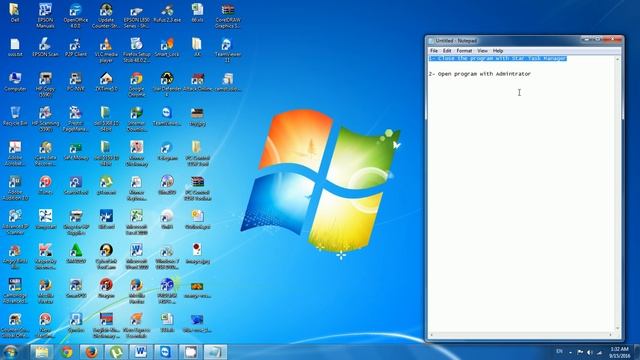Viewport: 640px width, 360px height.
Task: Open the network status tray icon
Action: pyautogui.click(x=600, y=352)
